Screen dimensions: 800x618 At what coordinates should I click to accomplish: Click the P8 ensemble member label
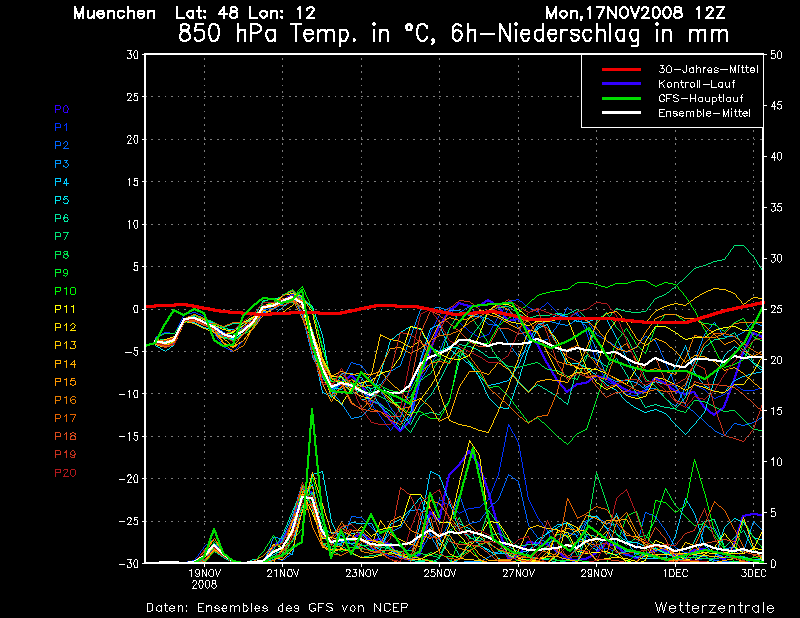coord(61,255)
